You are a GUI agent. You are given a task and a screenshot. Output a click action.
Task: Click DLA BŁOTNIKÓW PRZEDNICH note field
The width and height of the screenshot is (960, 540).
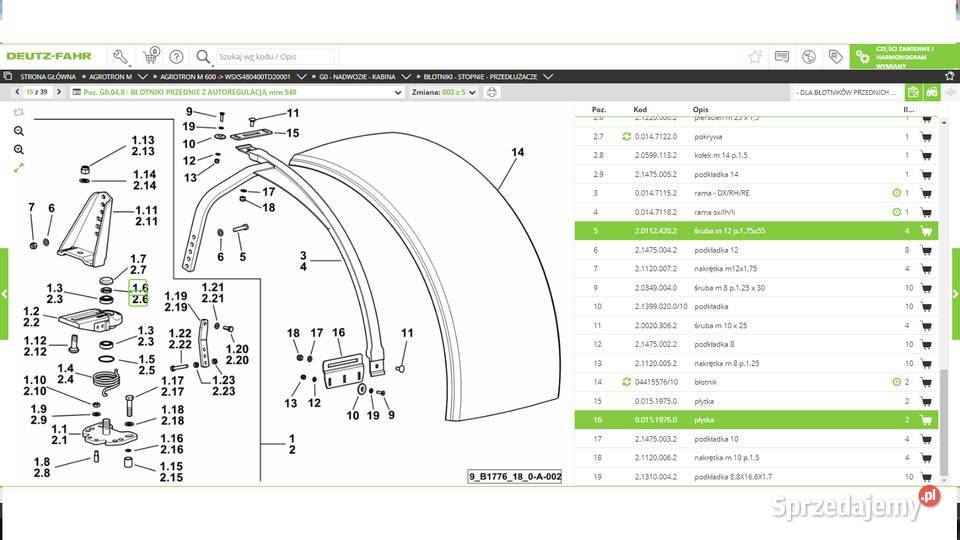[847, 92]
